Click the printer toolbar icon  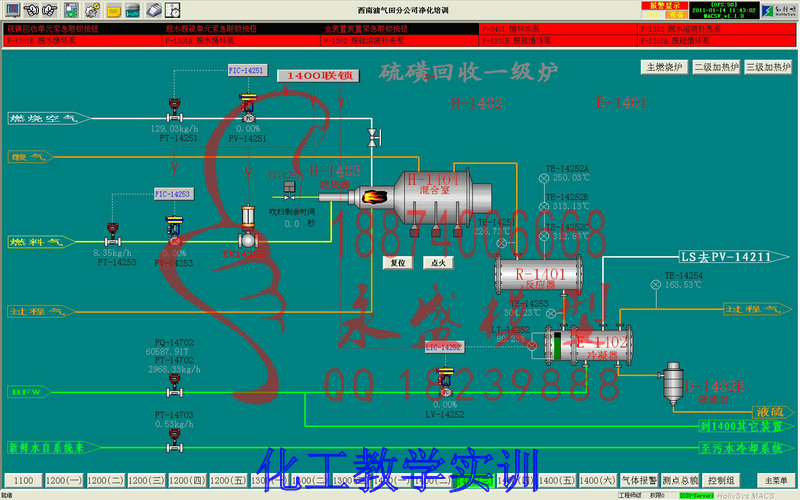[x=154, y=9]
